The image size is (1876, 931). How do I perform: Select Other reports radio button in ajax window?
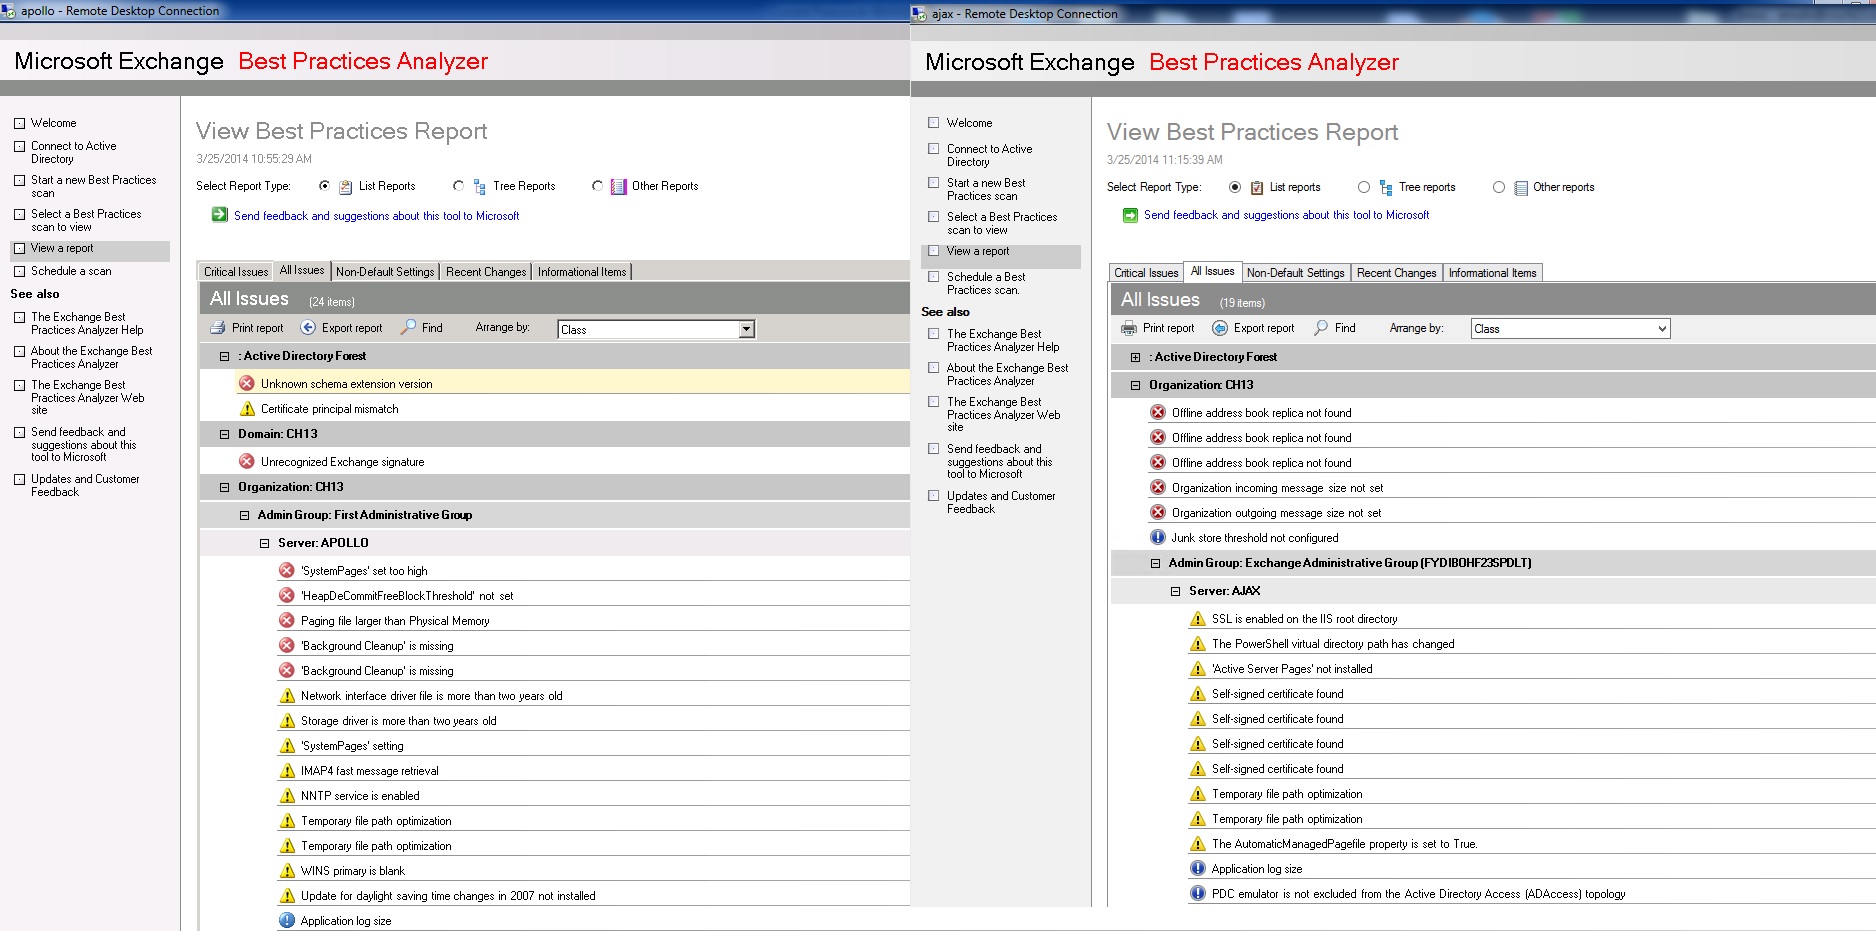click(1498, 187)
